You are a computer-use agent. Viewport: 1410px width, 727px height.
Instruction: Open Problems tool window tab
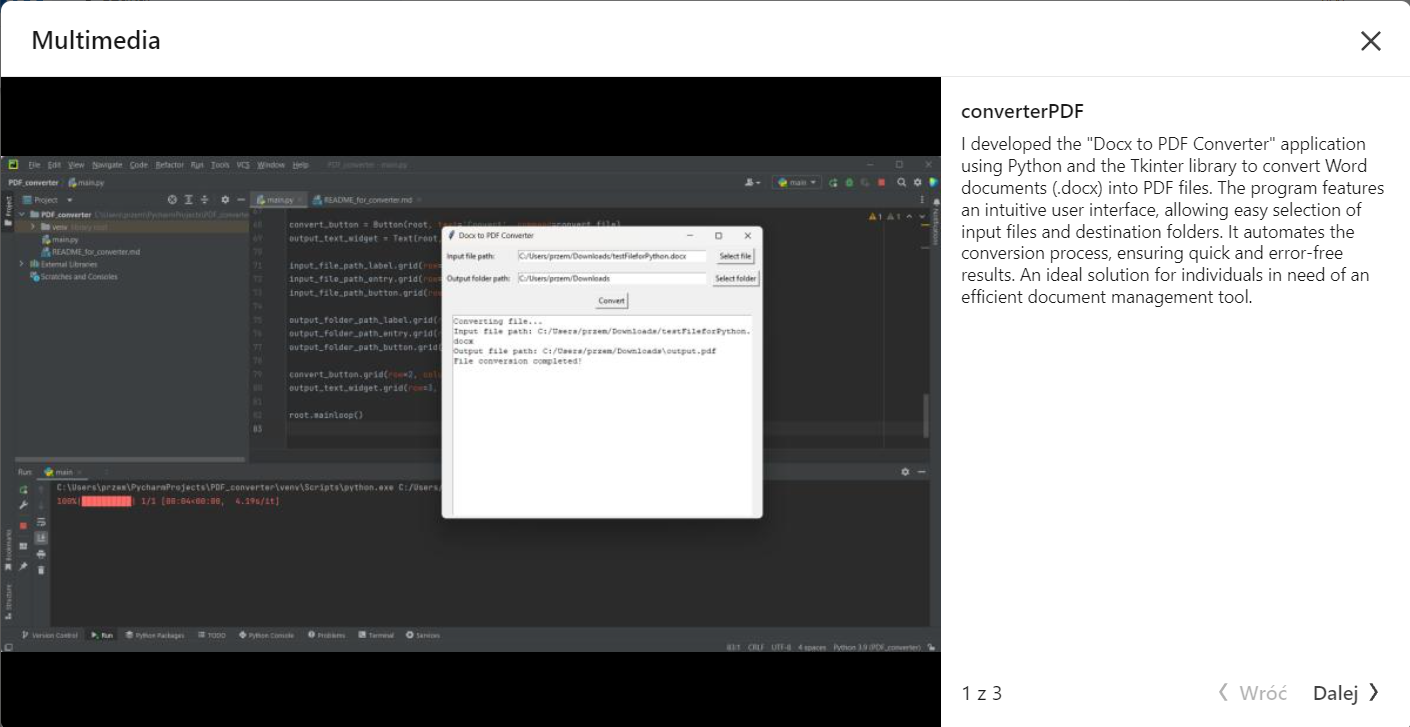coord(327,635)
